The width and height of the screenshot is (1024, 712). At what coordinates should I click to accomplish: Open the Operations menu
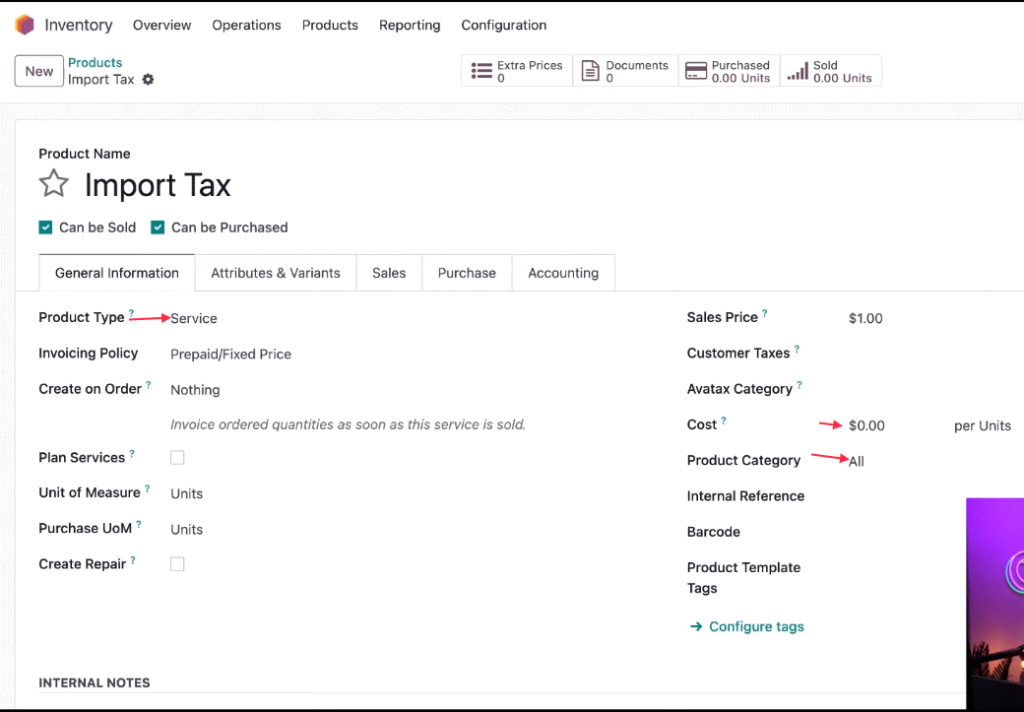(246, 25)
